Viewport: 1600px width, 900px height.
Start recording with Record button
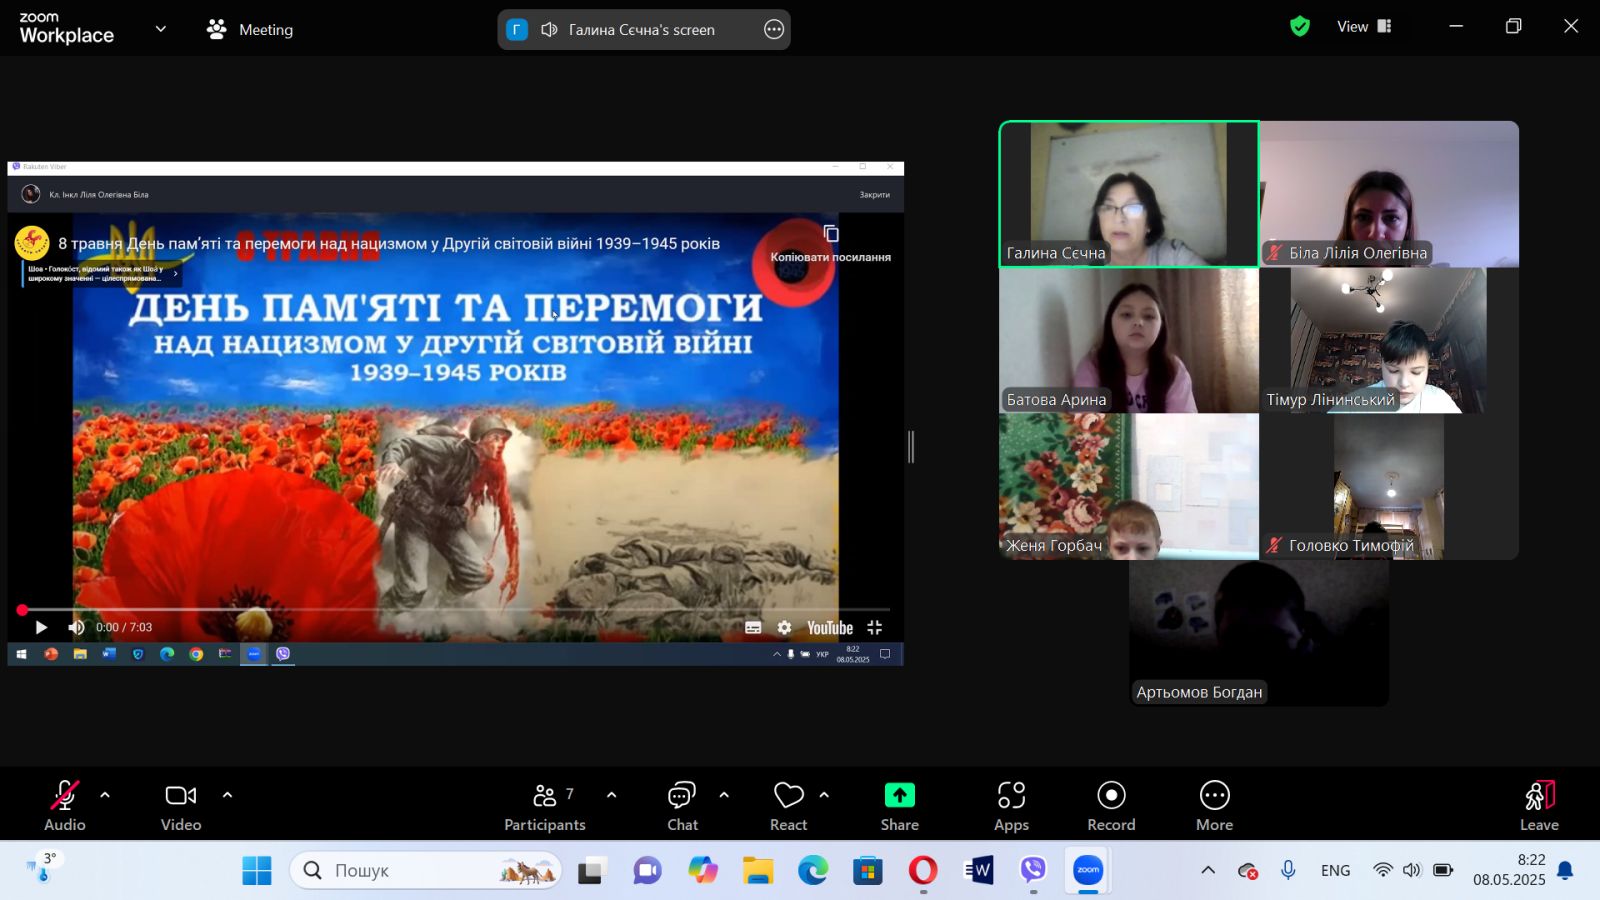[x=1111, y=806]
